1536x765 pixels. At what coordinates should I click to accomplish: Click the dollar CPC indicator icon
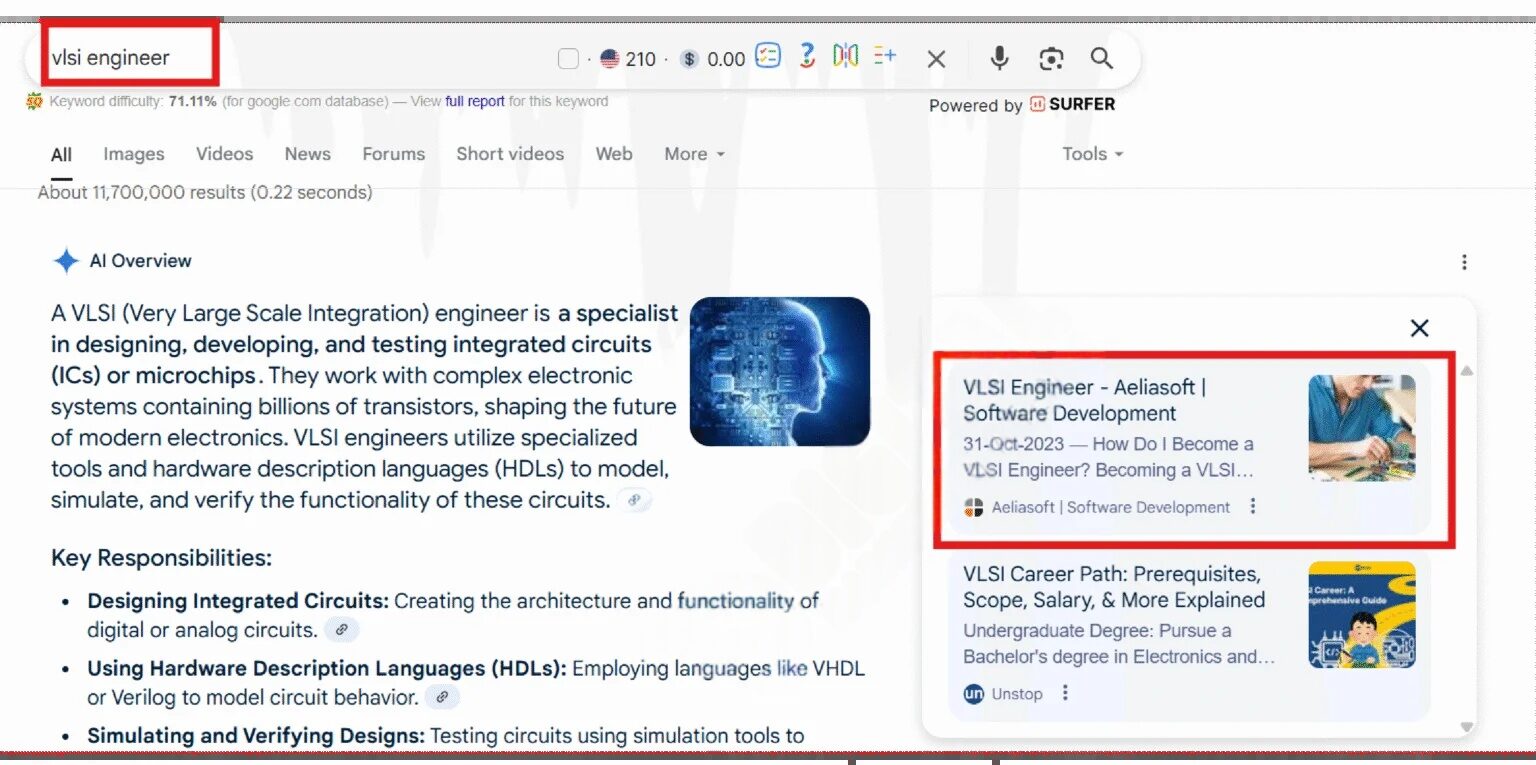688,58
